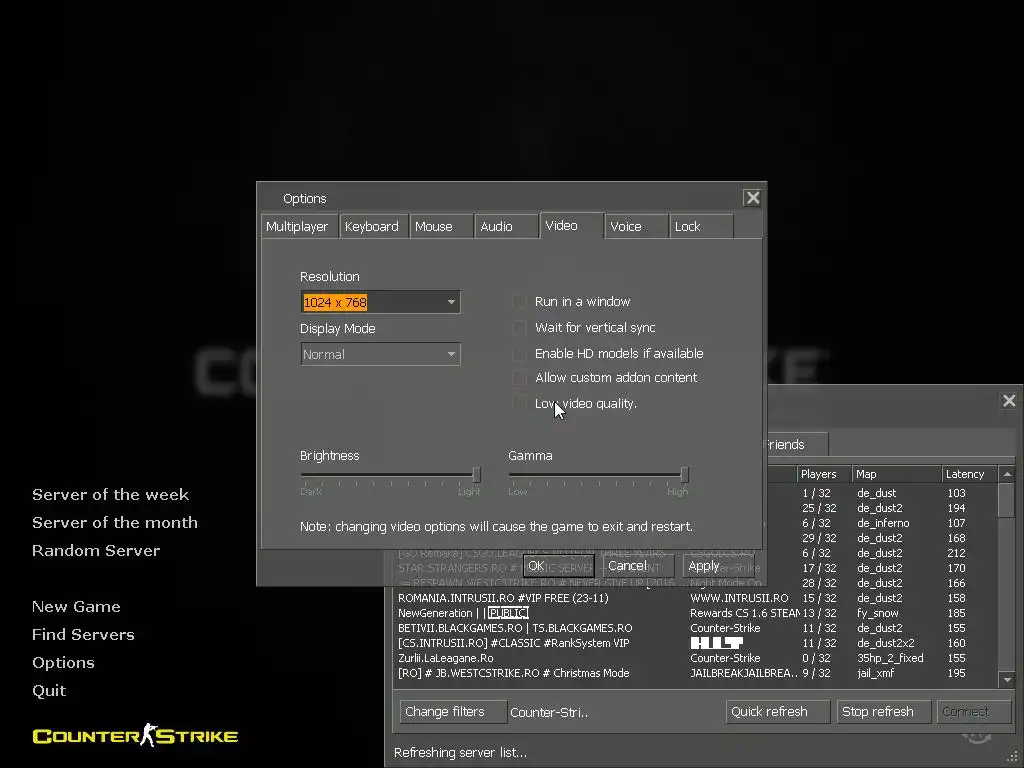Close the Options dialog with X
This screenshot has width=1024, height=768.
point(752,198)
